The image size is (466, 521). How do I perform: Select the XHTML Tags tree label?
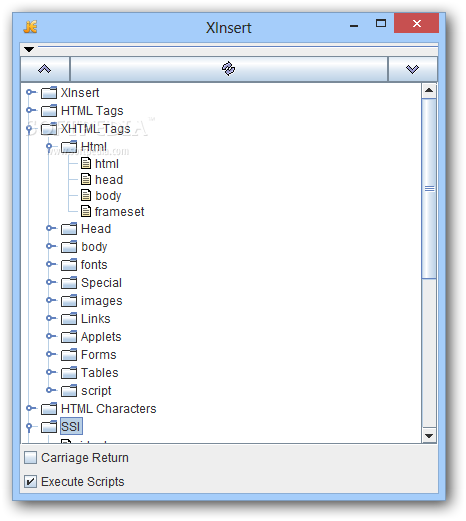(x=95, y=129)
